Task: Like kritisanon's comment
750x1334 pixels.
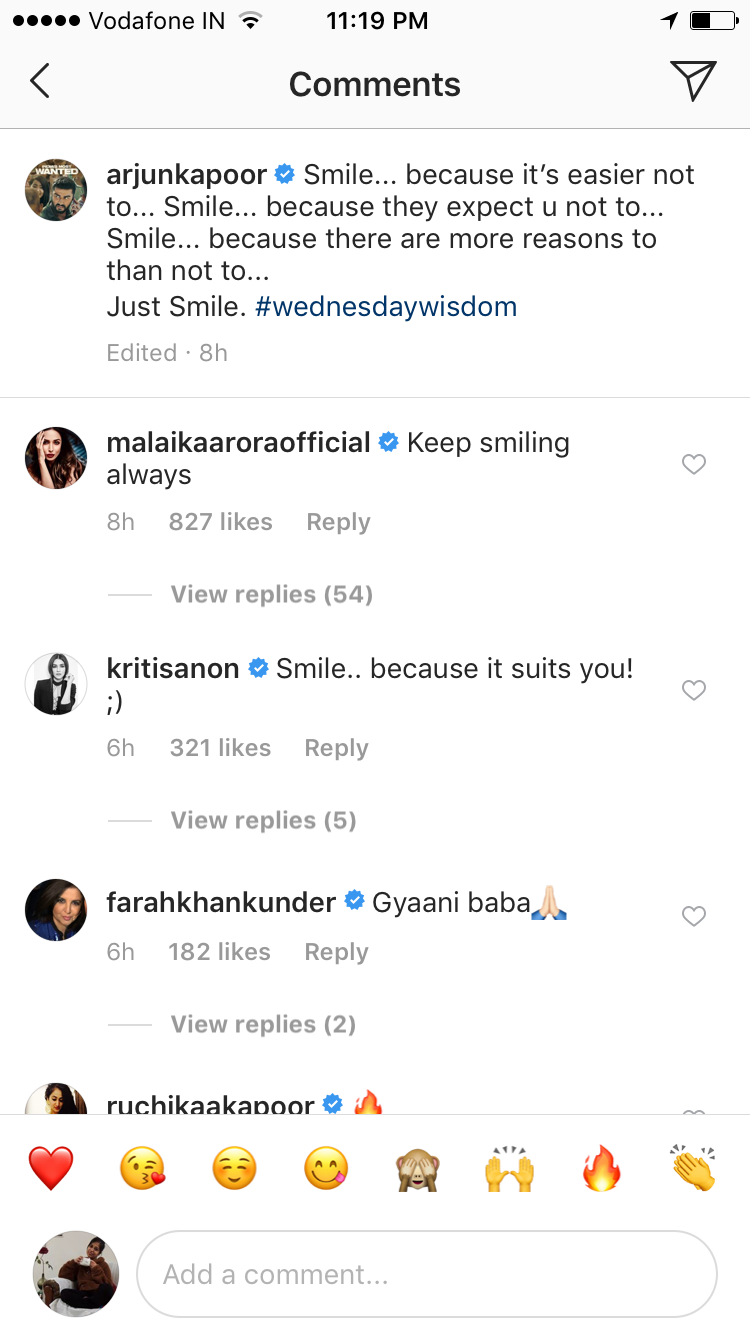Action: click(x=693, y=690)
